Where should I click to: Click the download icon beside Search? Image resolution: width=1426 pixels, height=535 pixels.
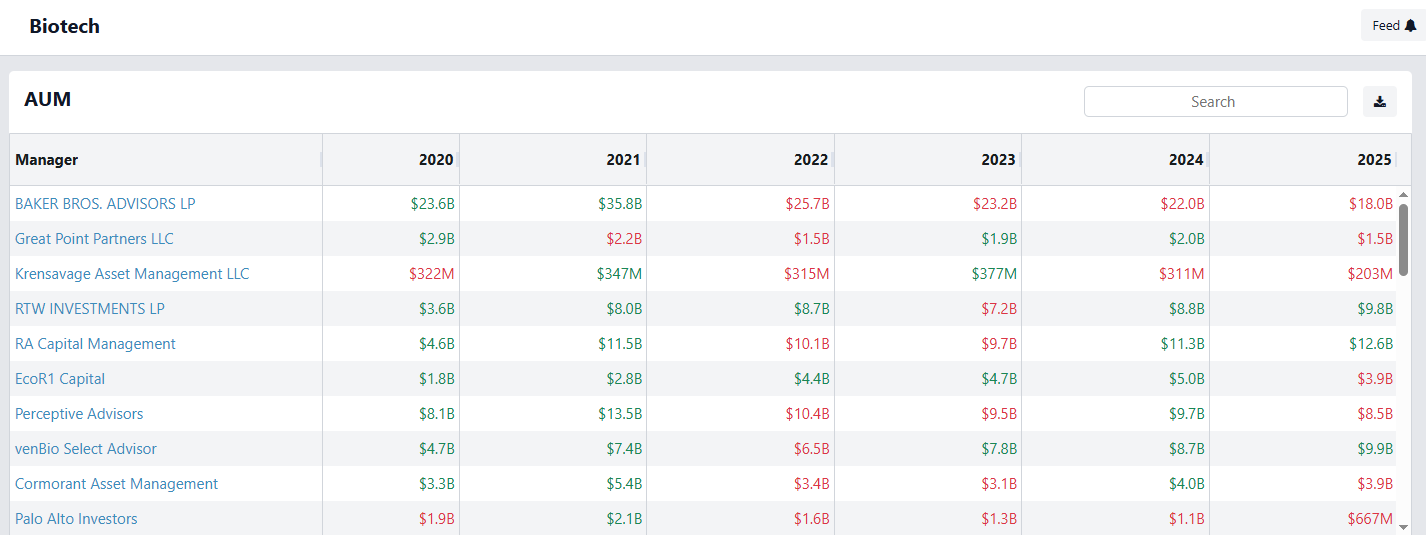tap(1380, 101)
